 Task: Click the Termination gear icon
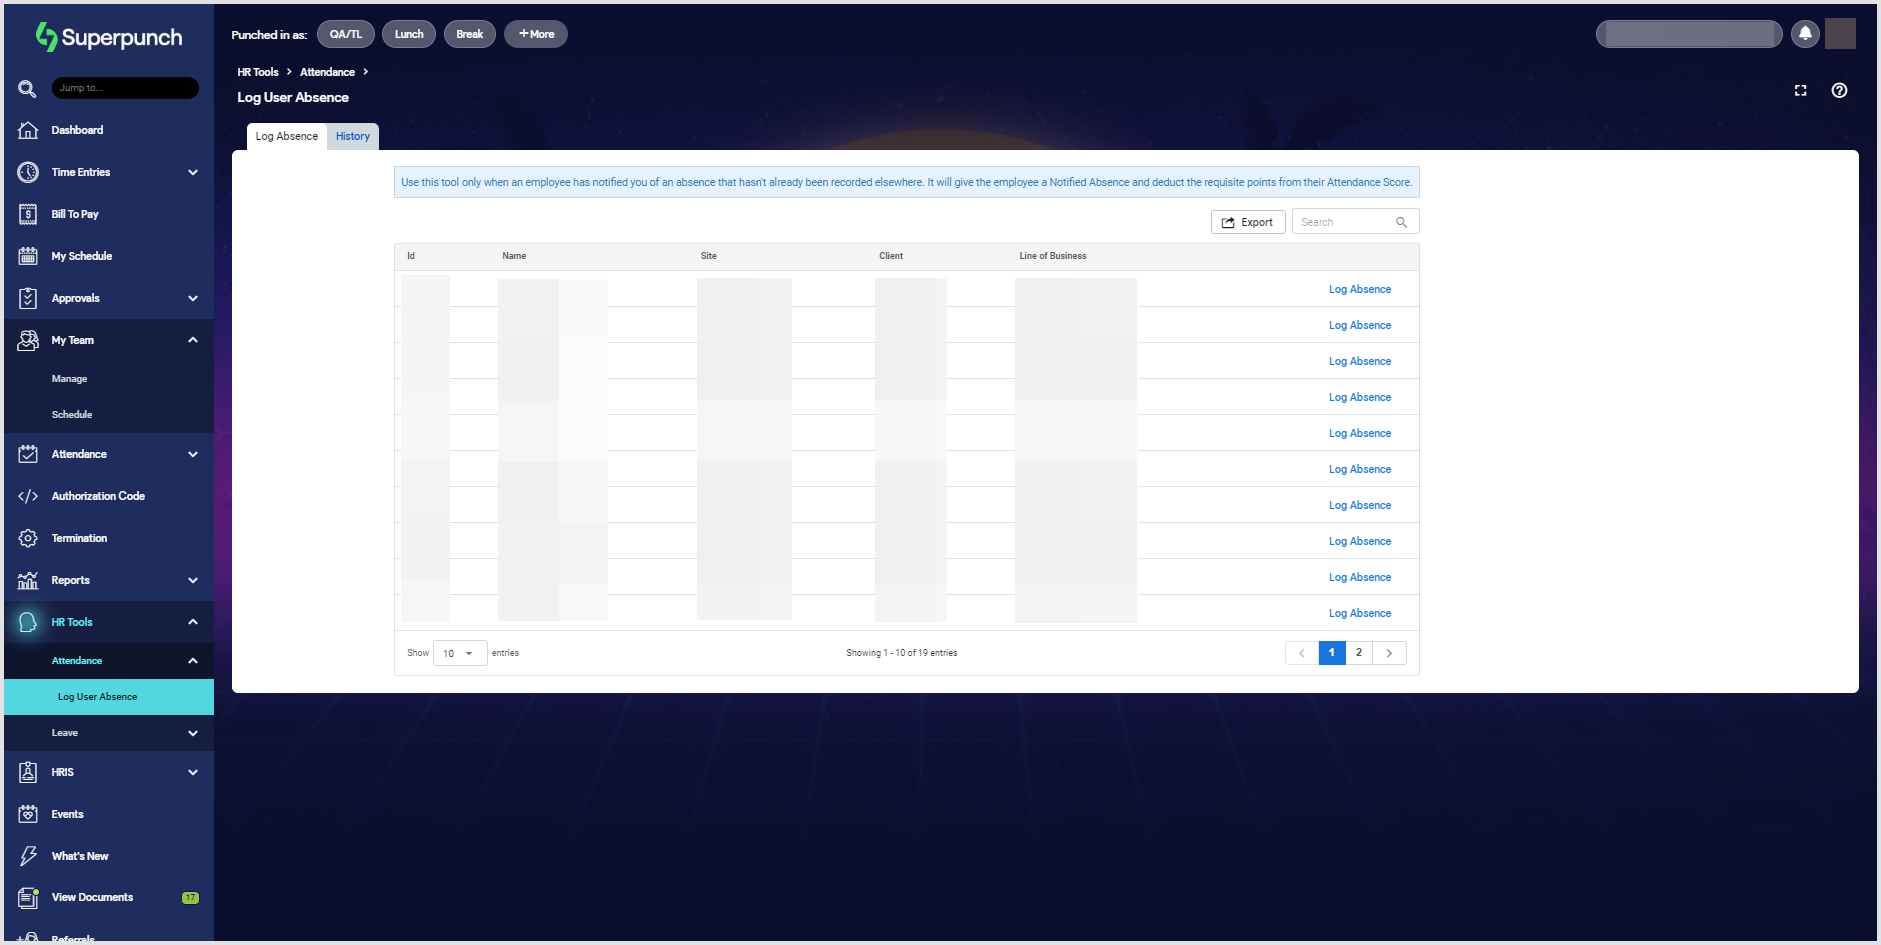click(28, 538)
